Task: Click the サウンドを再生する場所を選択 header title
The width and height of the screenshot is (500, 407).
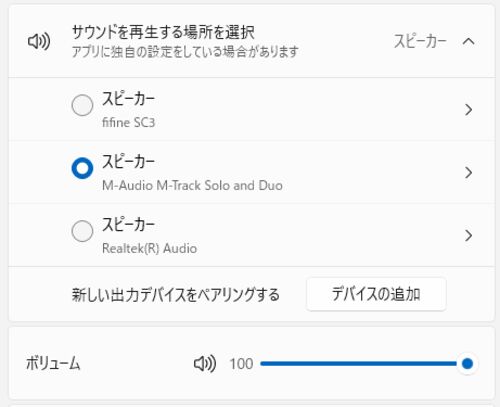Action: (x=163, y=32)
